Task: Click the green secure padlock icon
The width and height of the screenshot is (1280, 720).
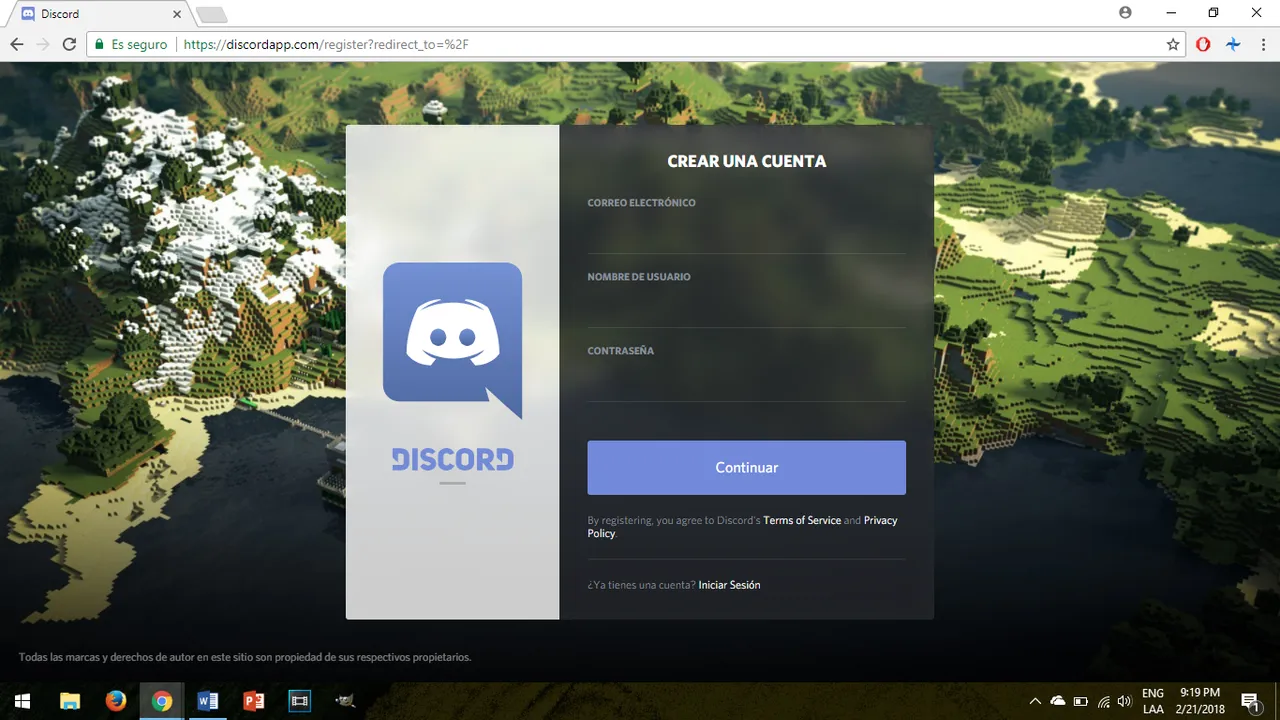Action: pyautogui.click(x=99, y=45)
